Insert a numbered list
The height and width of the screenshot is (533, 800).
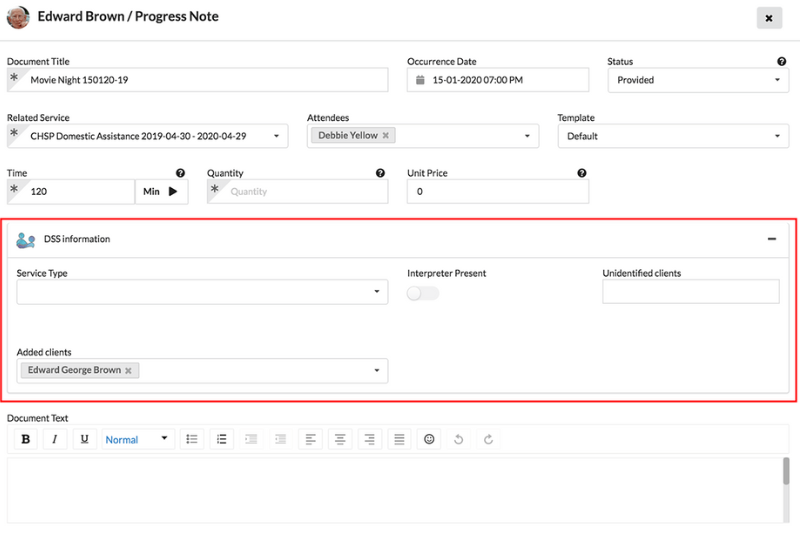click(x=221, y=439)
